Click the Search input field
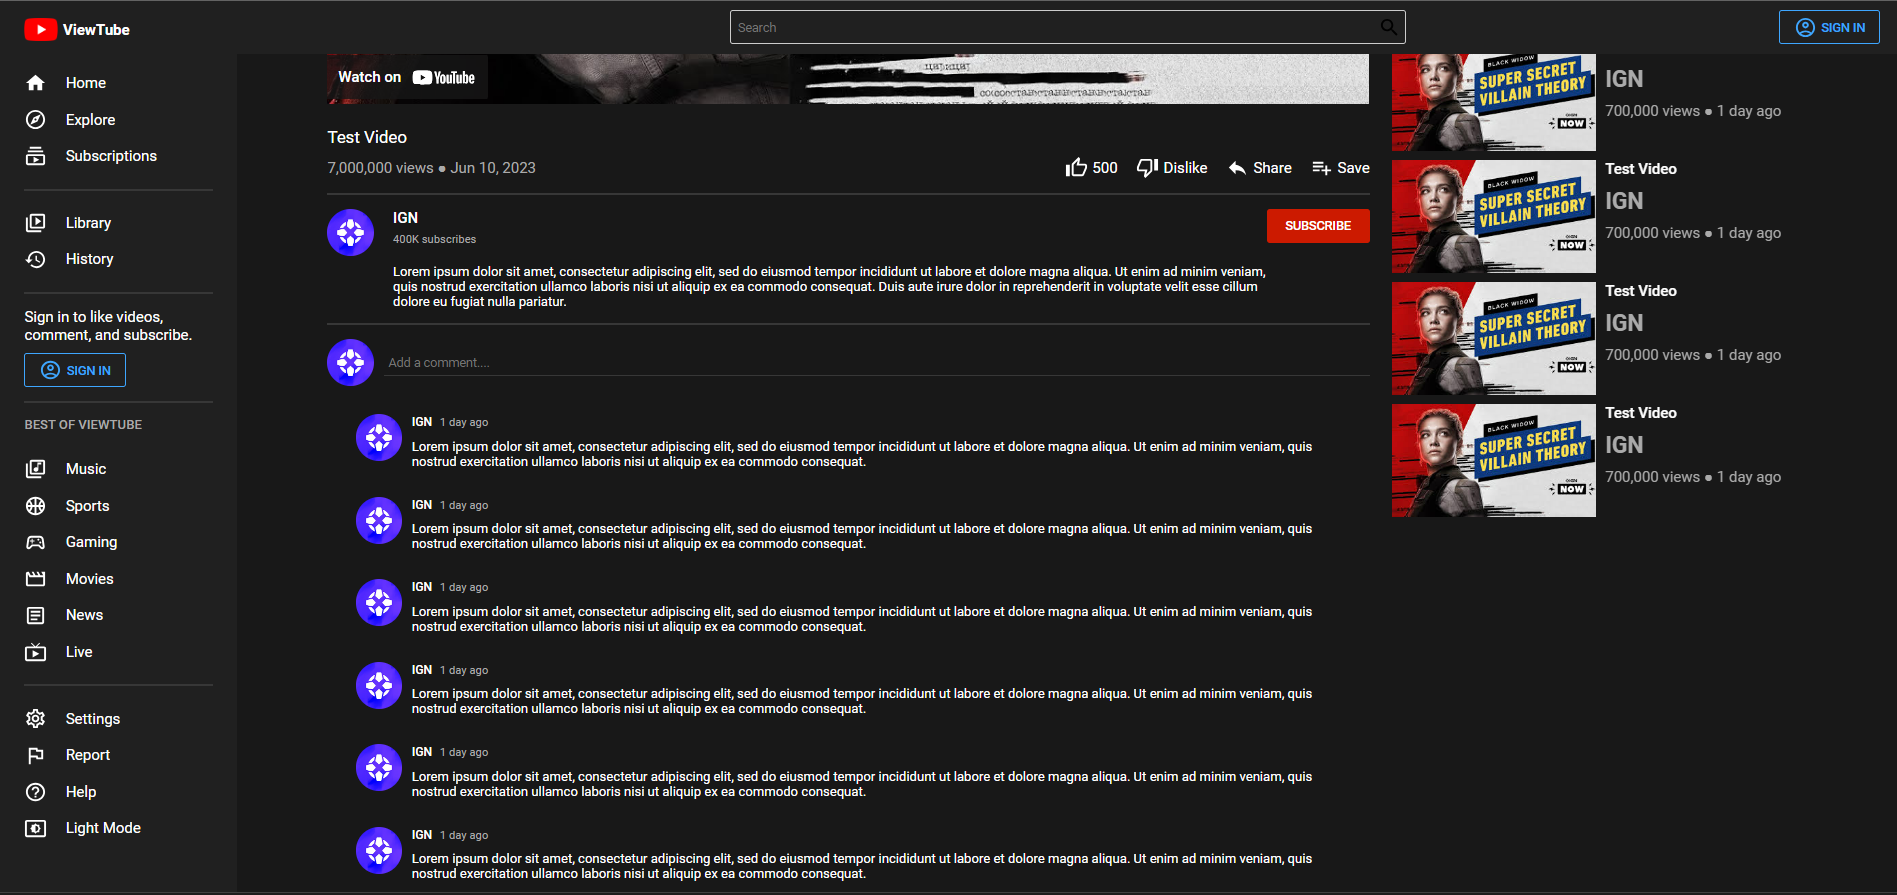1897x895 pixels. [x=1067, y=27]
